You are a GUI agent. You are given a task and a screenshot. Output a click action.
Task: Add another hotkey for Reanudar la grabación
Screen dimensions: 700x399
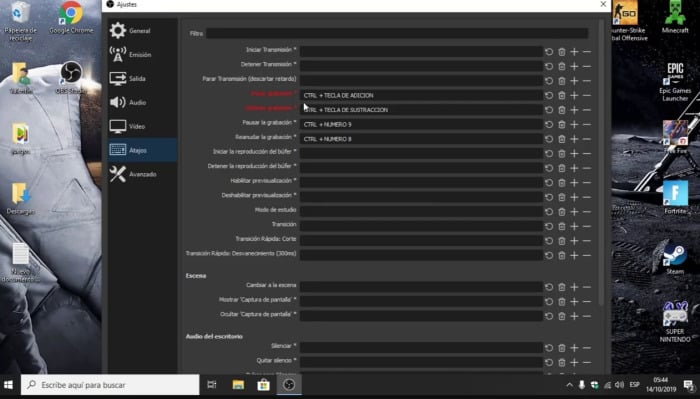pyautogui.click(x=574, y=139)
